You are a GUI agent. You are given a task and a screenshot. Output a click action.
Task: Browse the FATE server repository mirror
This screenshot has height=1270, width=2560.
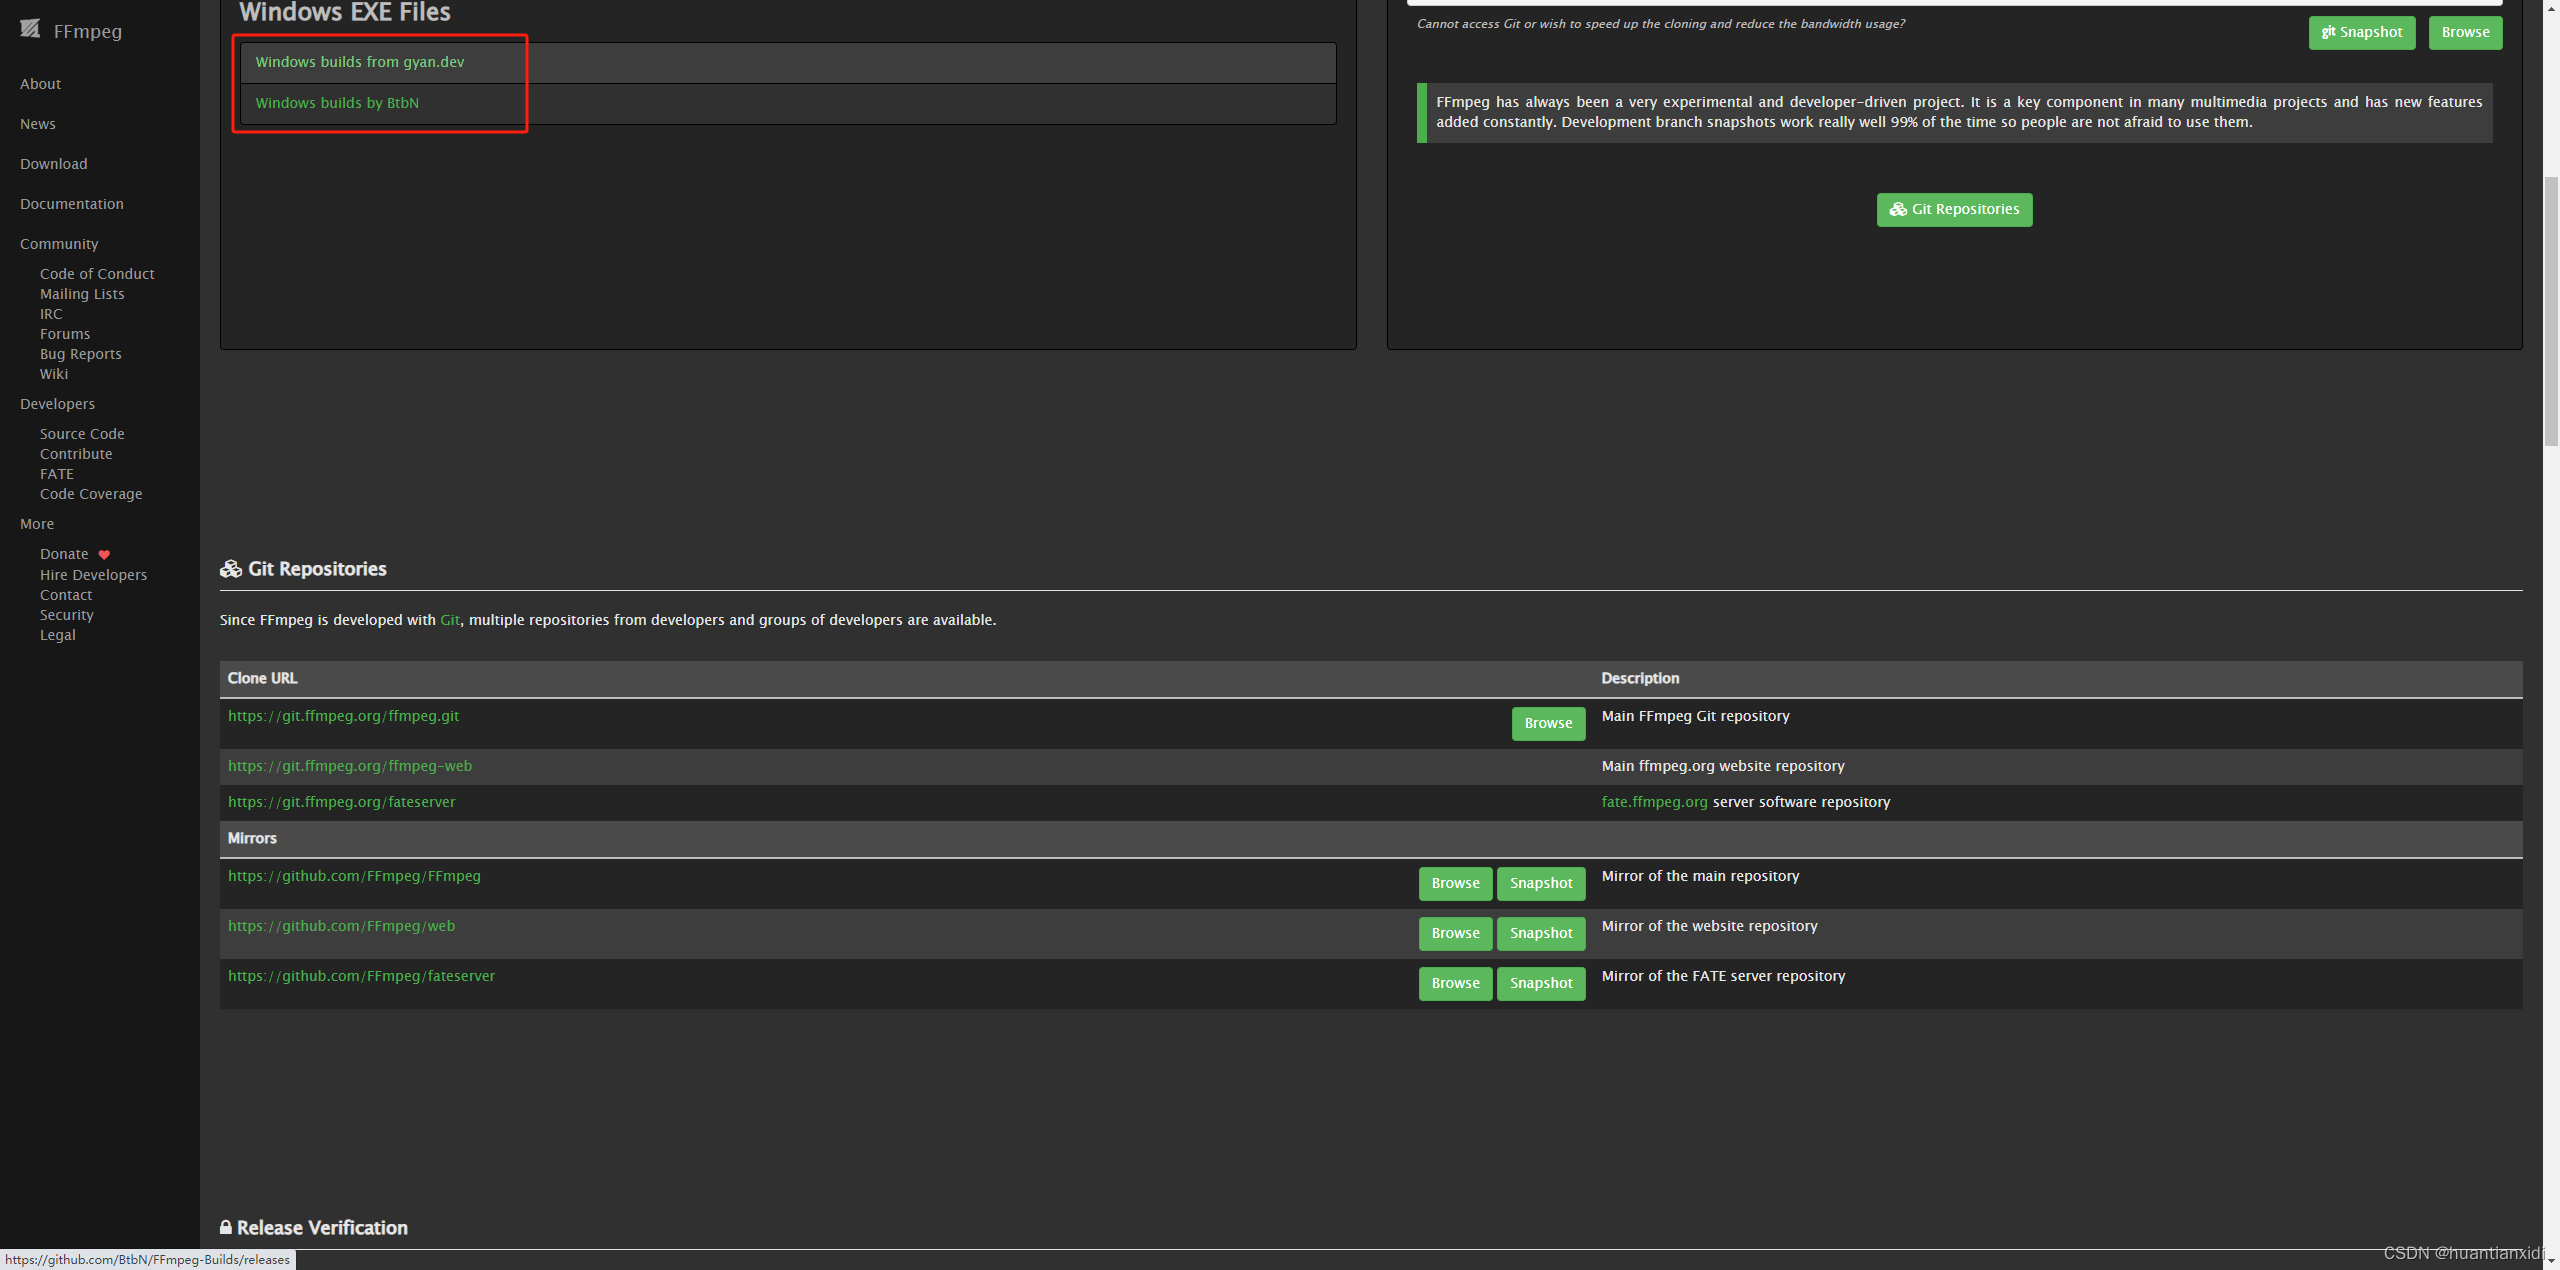tap(1455, 983)
